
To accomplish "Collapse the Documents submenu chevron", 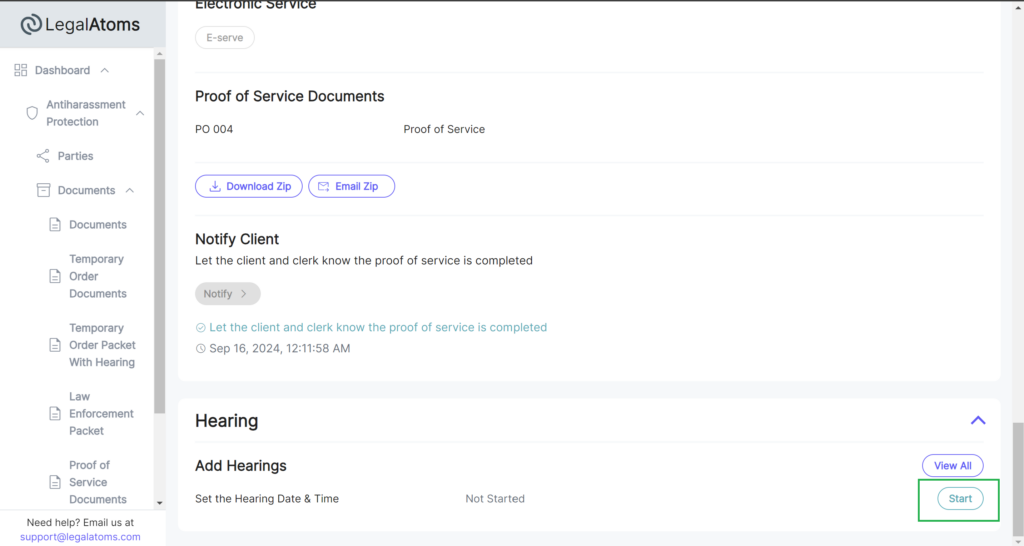I will click(x=129, y=190).
